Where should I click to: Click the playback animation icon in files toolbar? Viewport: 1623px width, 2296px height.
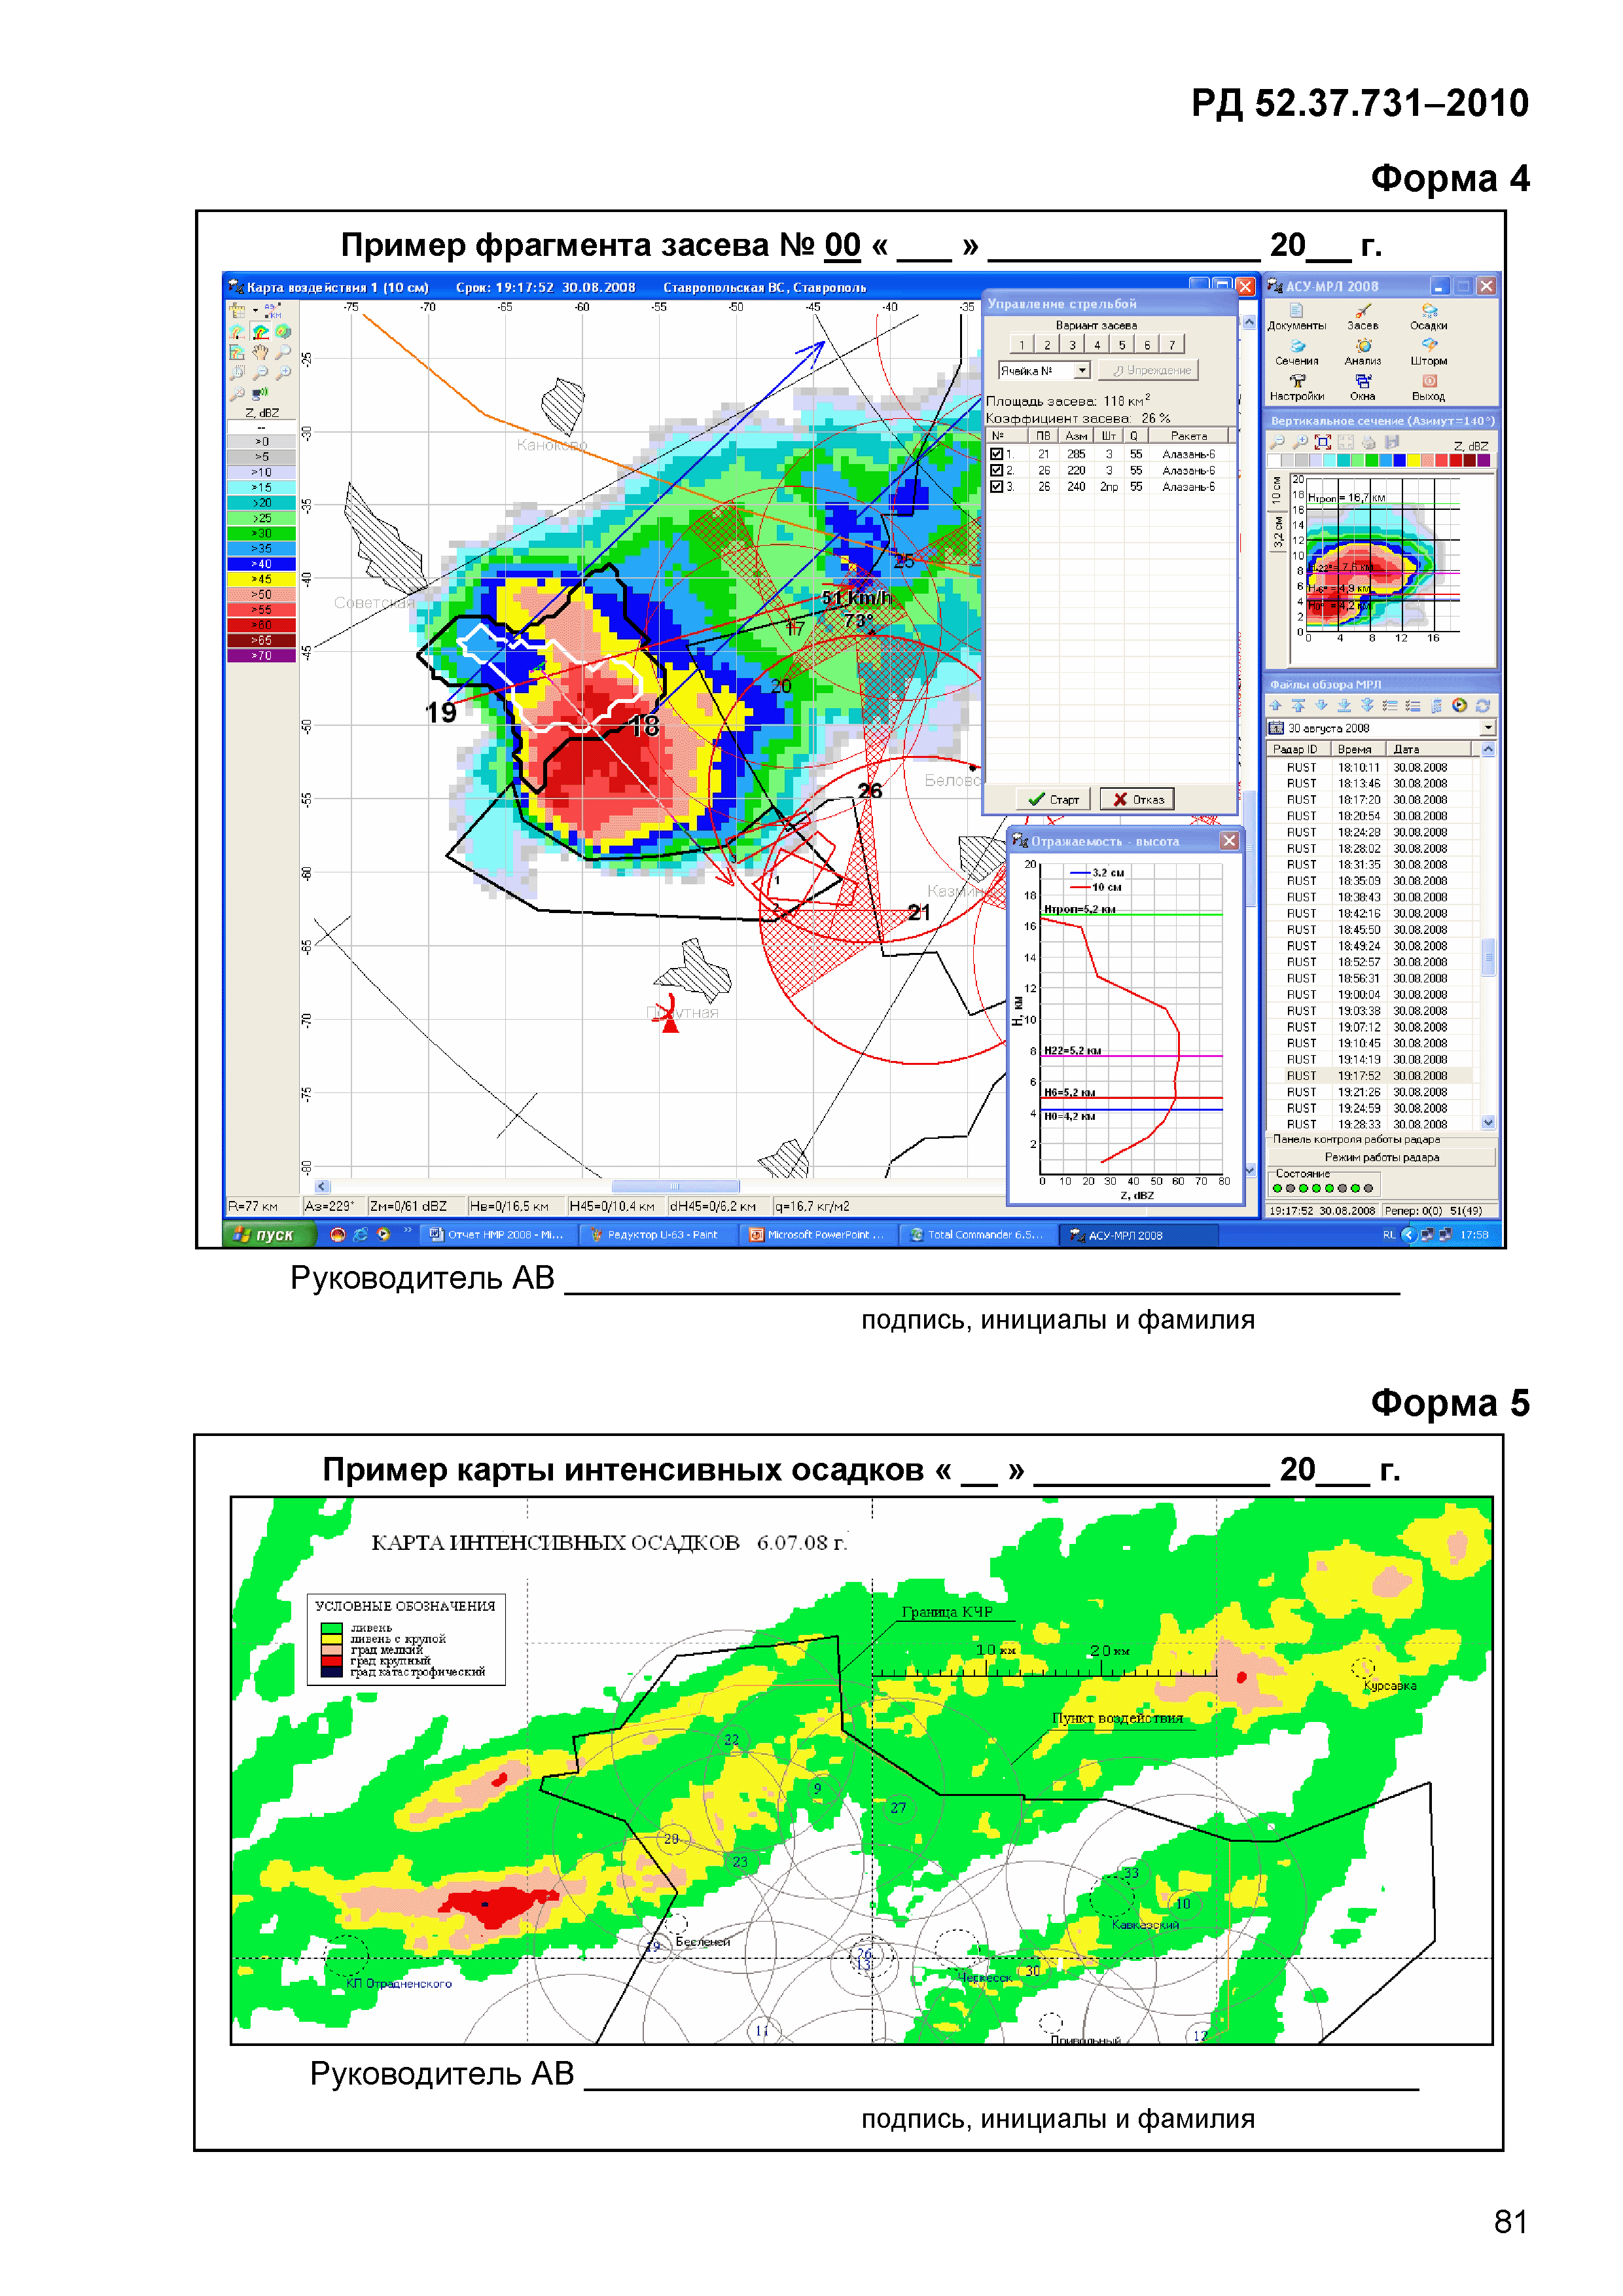click(1460, 705)
